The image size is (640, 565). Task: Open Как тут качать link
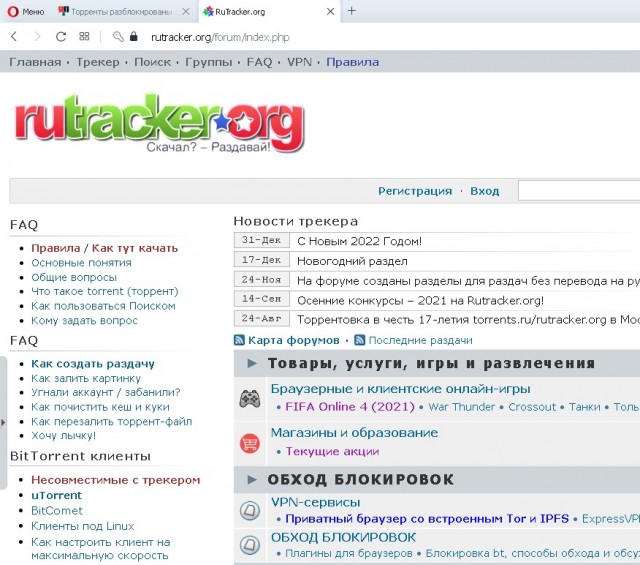click(x=135, y=248)
